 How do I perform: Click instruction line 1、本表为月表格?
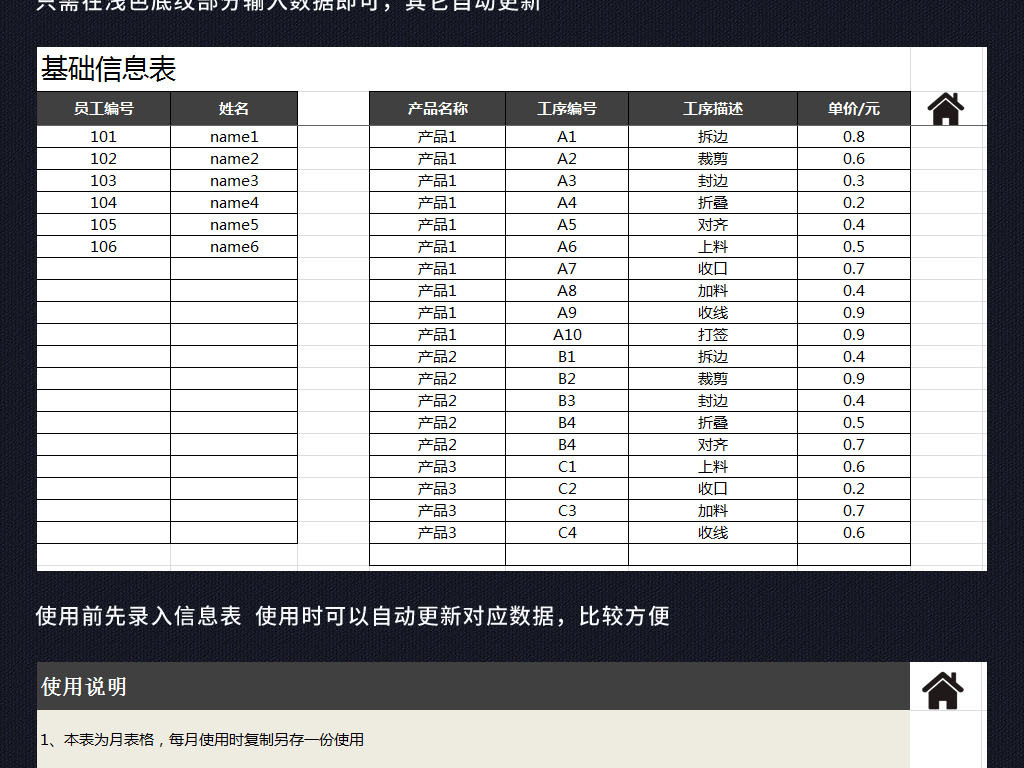(x=202, y=739)
